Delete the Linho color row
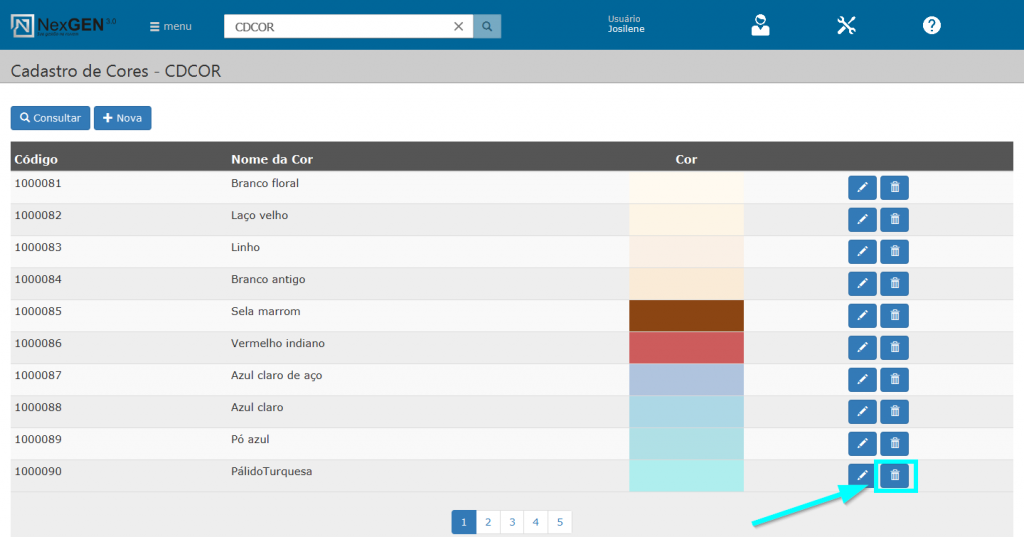 coord(895,251)
